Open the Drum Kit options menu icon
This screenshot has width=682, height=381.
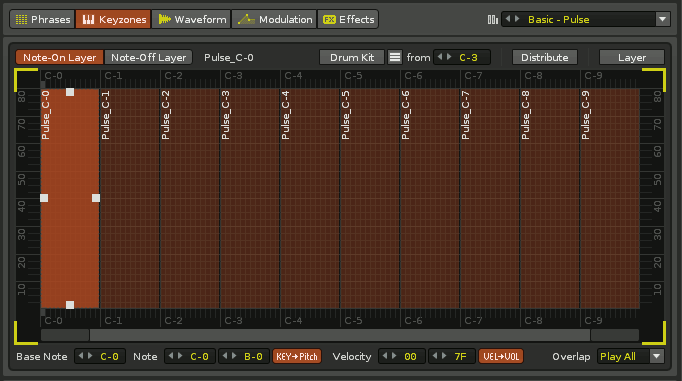coord(394,57)
